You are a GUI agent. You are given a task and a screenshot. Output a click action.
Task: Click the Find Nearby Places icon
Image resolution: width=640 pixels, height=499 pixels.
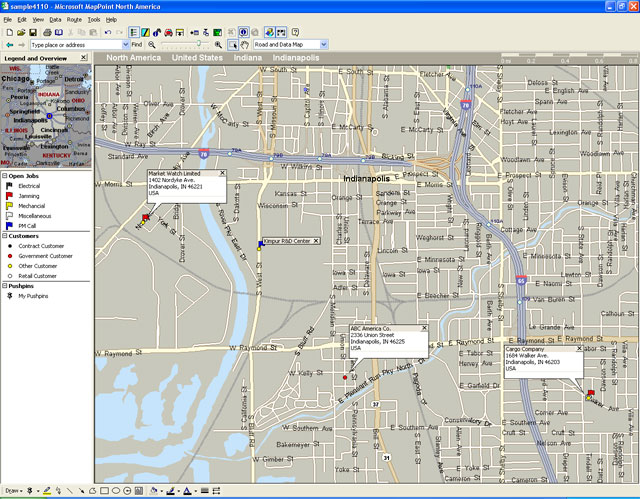tap(157, 32)
